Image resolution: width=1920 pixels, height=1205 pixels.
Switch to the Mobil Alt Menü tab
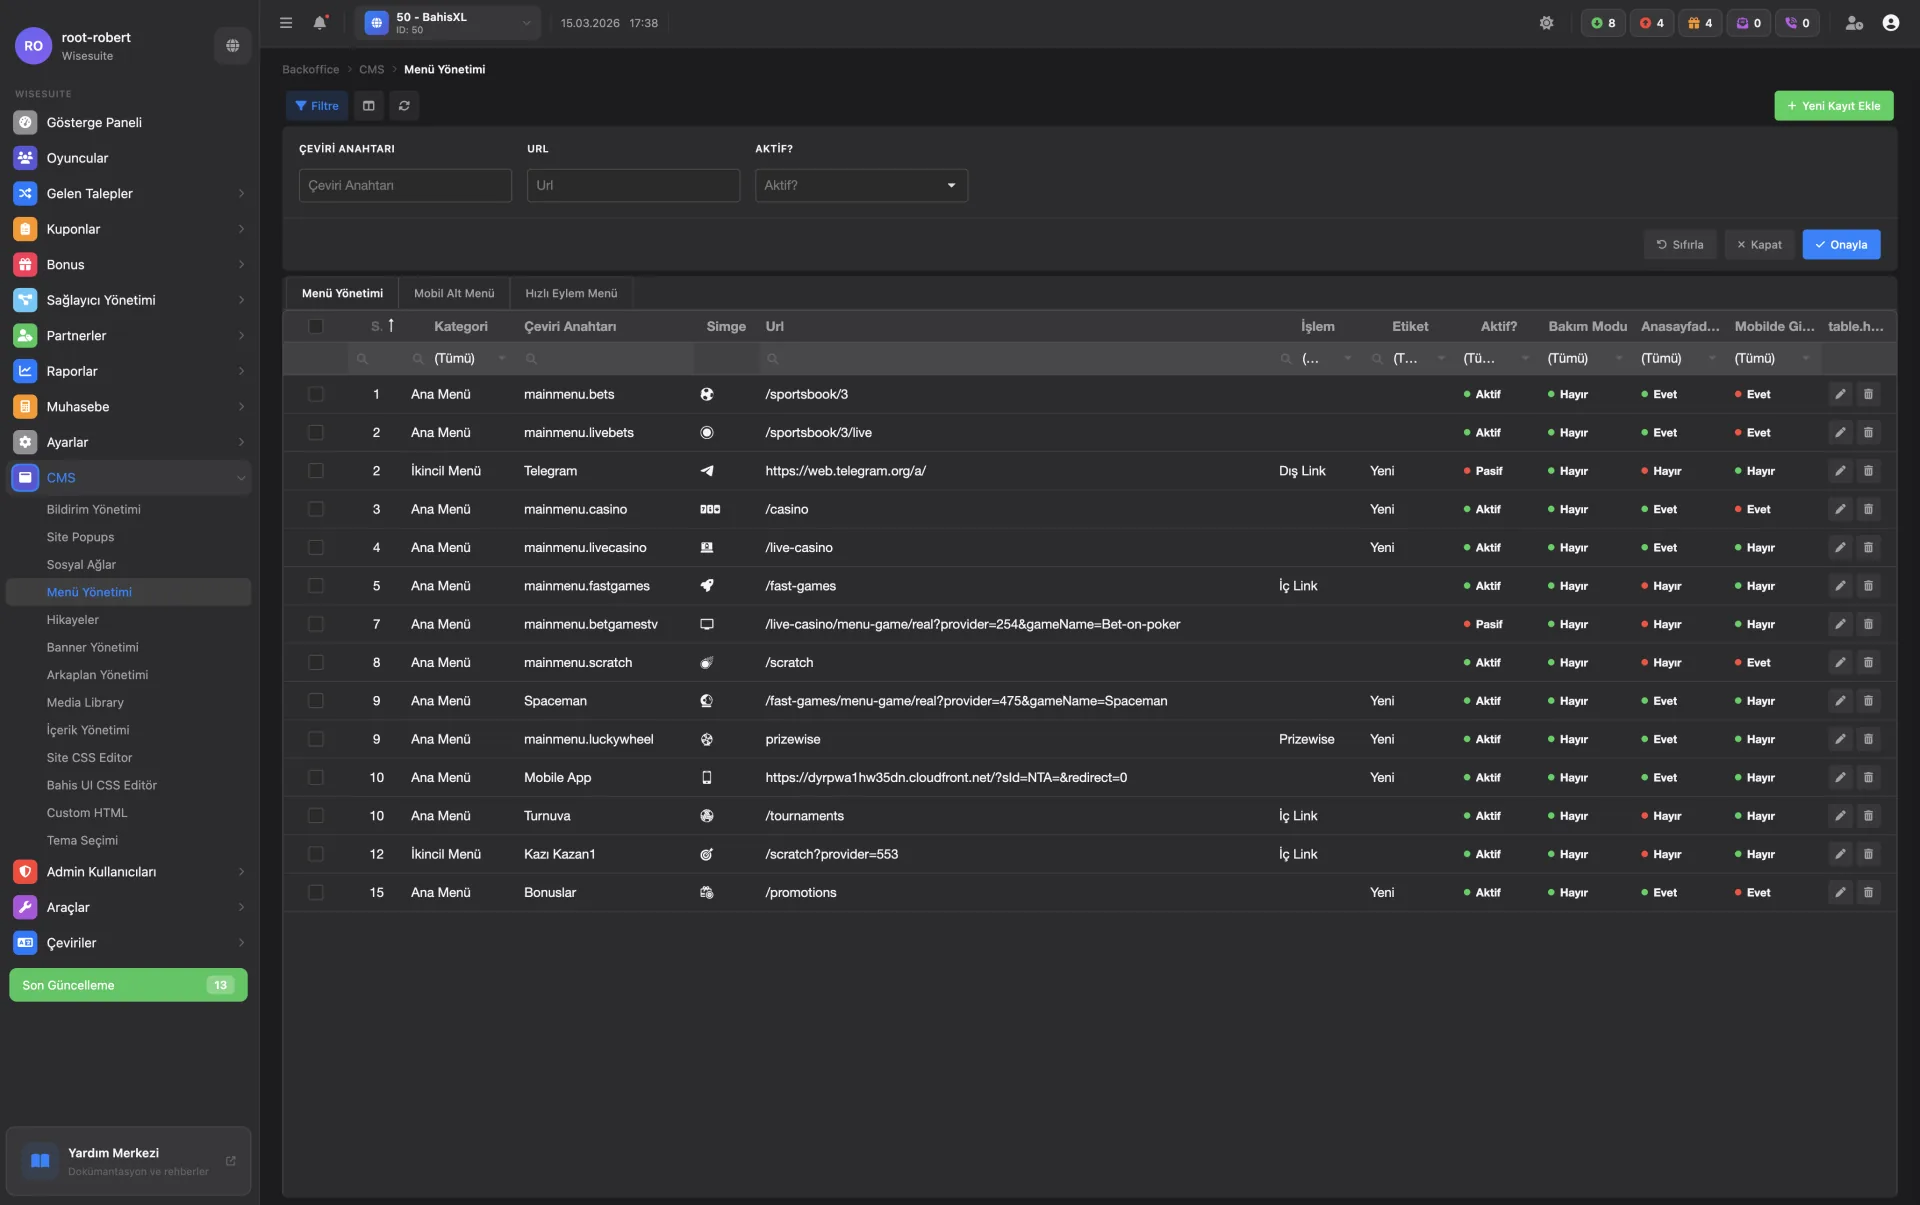coord(454,293)
